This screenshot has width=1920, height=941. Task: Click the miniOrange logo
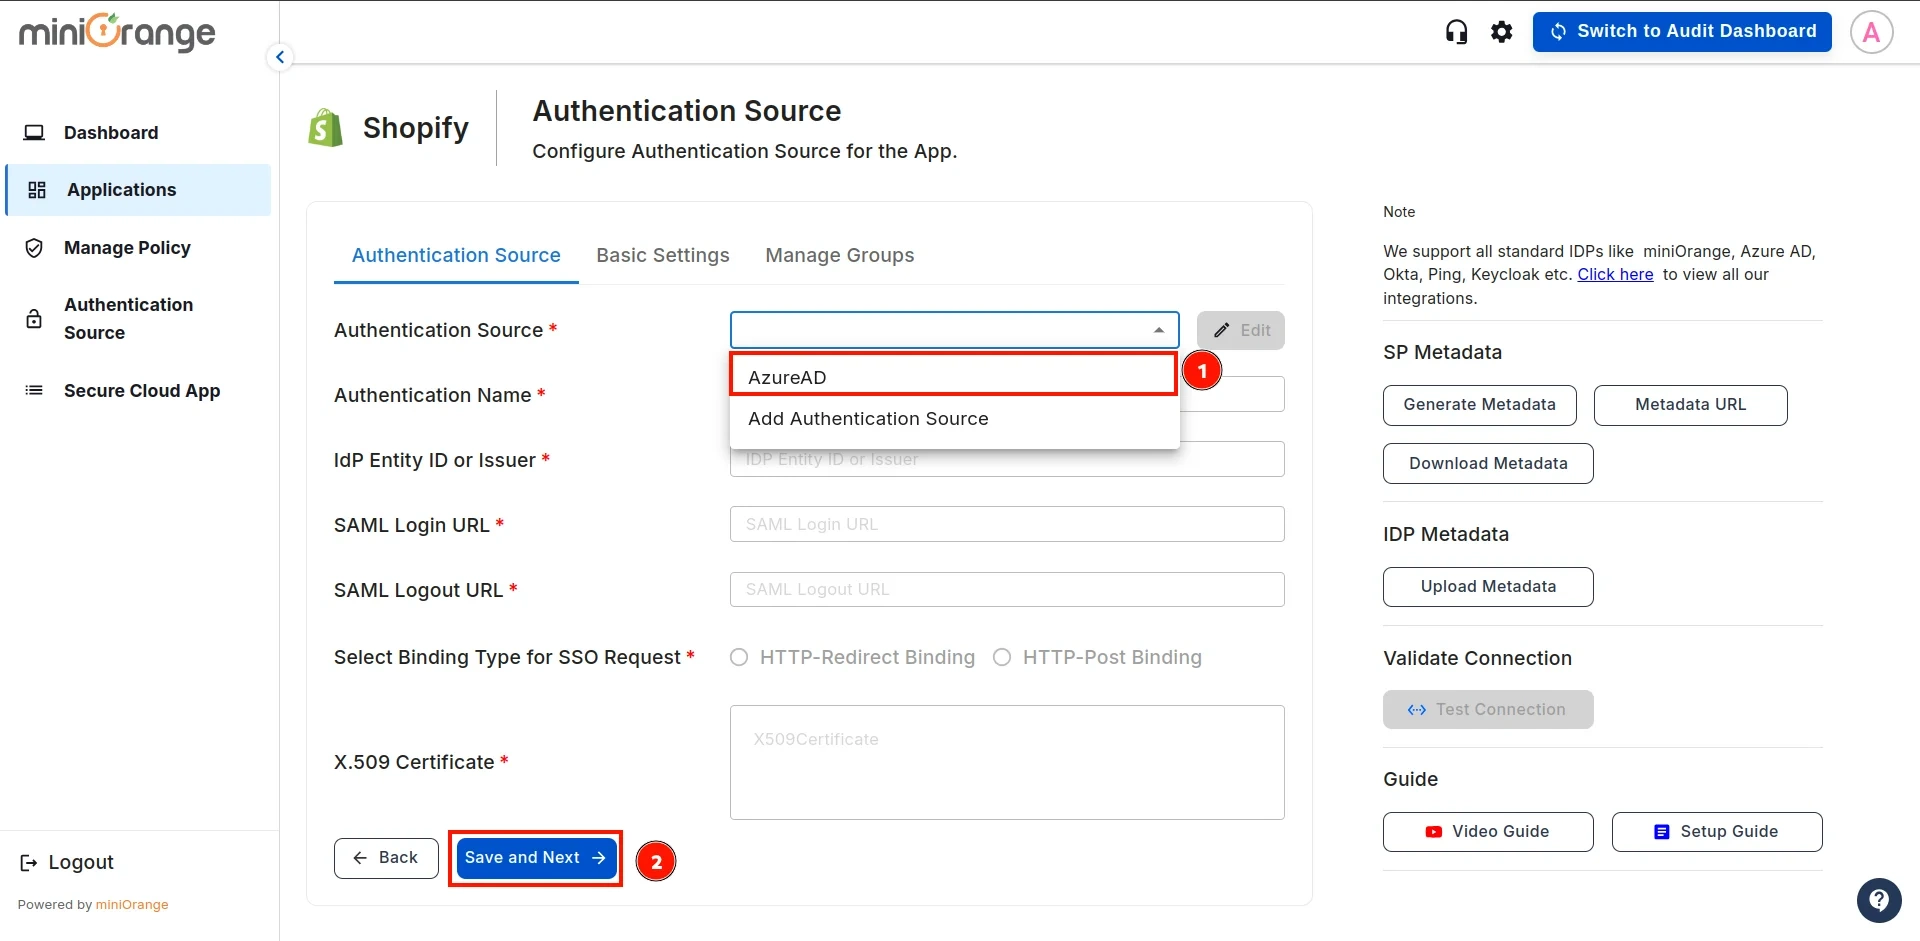click(116, 32)
